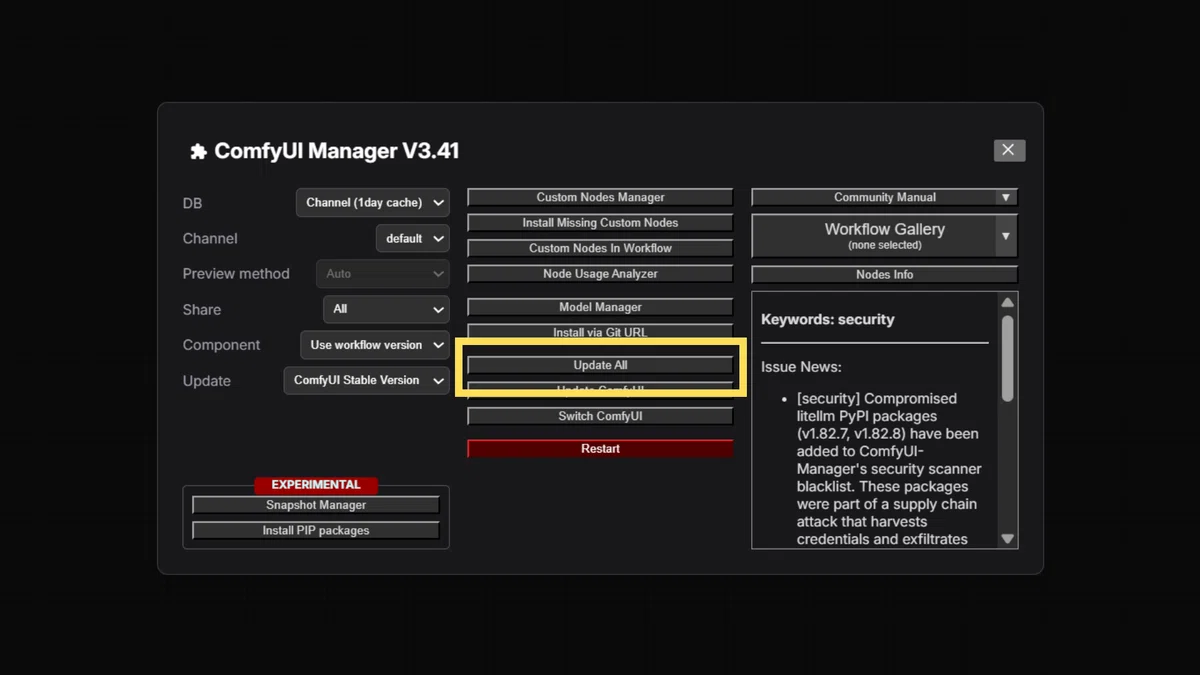Expand the Workflow Gallery dropdown arrow
This screenshot has width=1200, height=675.
[x=1006, y=237]
